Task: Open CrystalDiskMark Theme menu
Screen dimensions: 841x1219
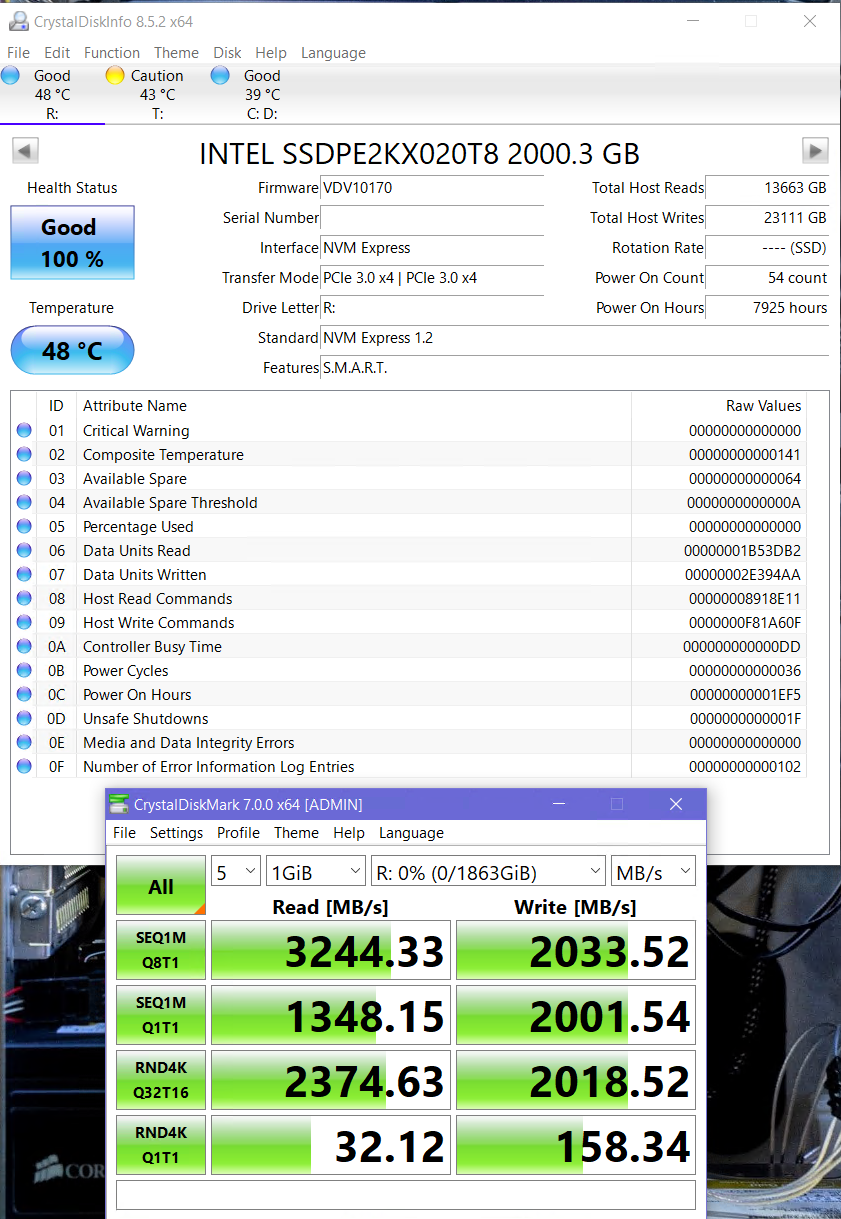Action: tap(296, 833)
